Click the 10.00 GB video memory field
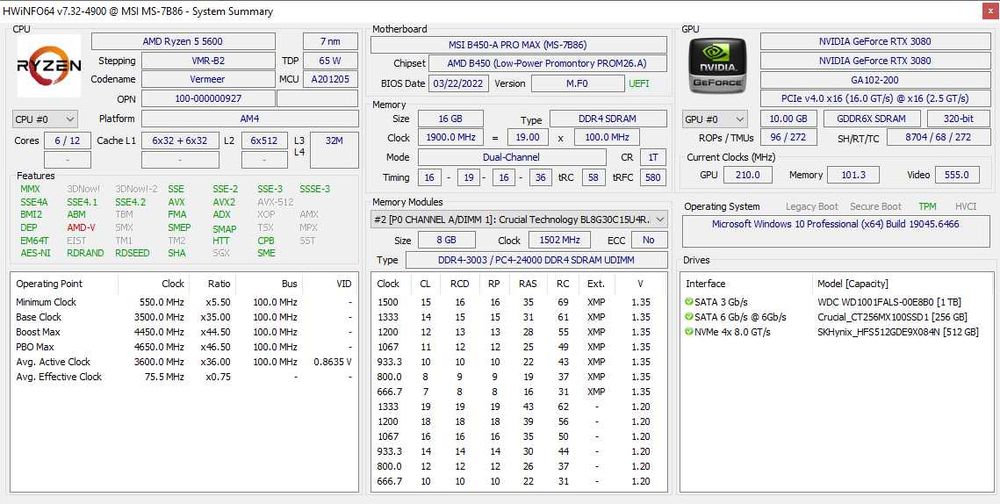Viewport: 1000px width, 504px height. 788,119
